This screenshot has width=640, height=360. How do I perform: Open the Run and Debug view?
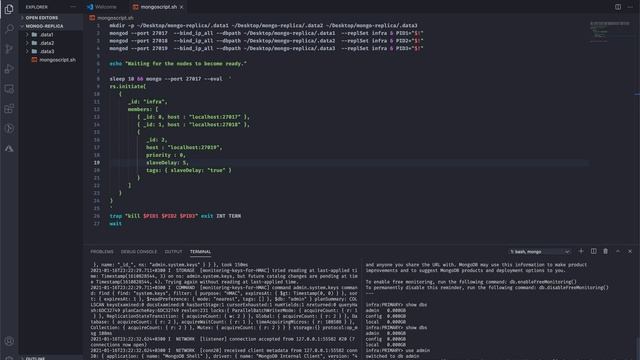tap(9, 69)
